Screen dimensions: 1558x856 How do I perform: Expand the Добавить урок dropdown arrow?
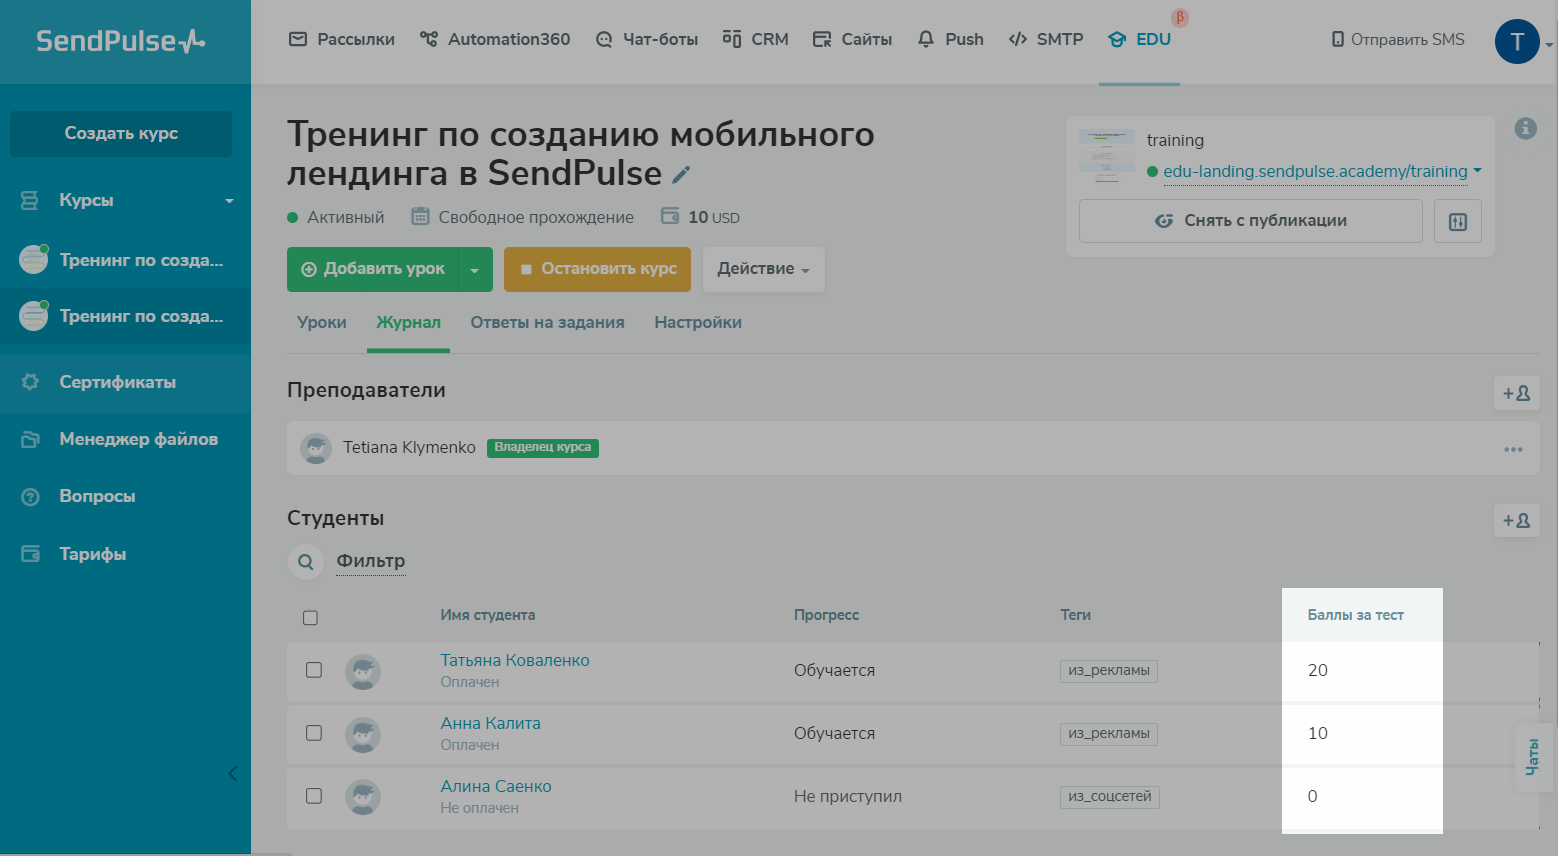pyautogui.click(x=475, y=270)
